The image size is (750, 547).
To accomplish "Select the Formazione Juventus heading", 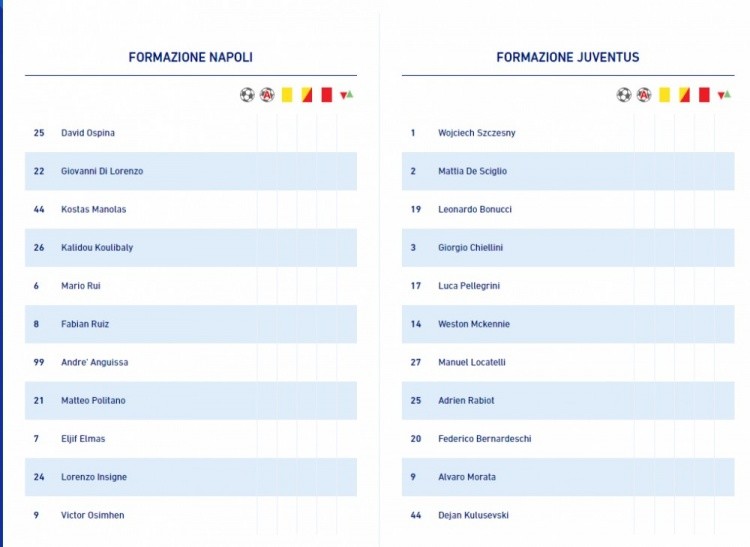I will [568, 57].
